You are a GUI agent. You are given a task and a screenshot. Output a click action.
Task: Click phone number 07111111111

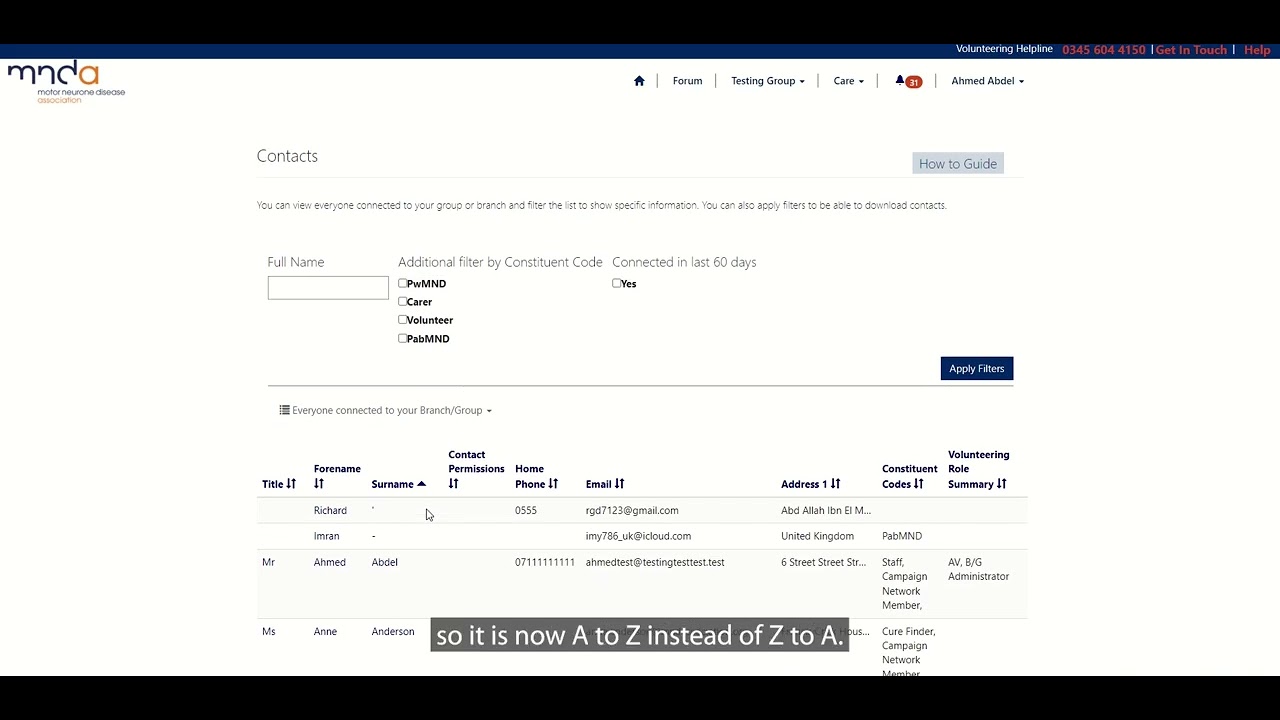click(545, 562)
